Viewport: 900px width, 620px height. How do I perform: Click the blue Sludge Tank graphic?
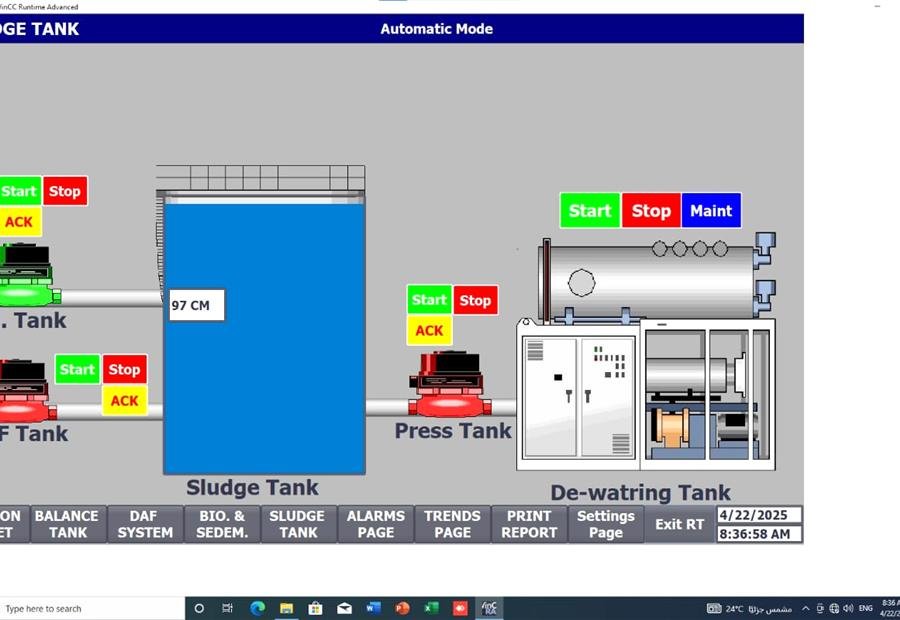(264, 333)
